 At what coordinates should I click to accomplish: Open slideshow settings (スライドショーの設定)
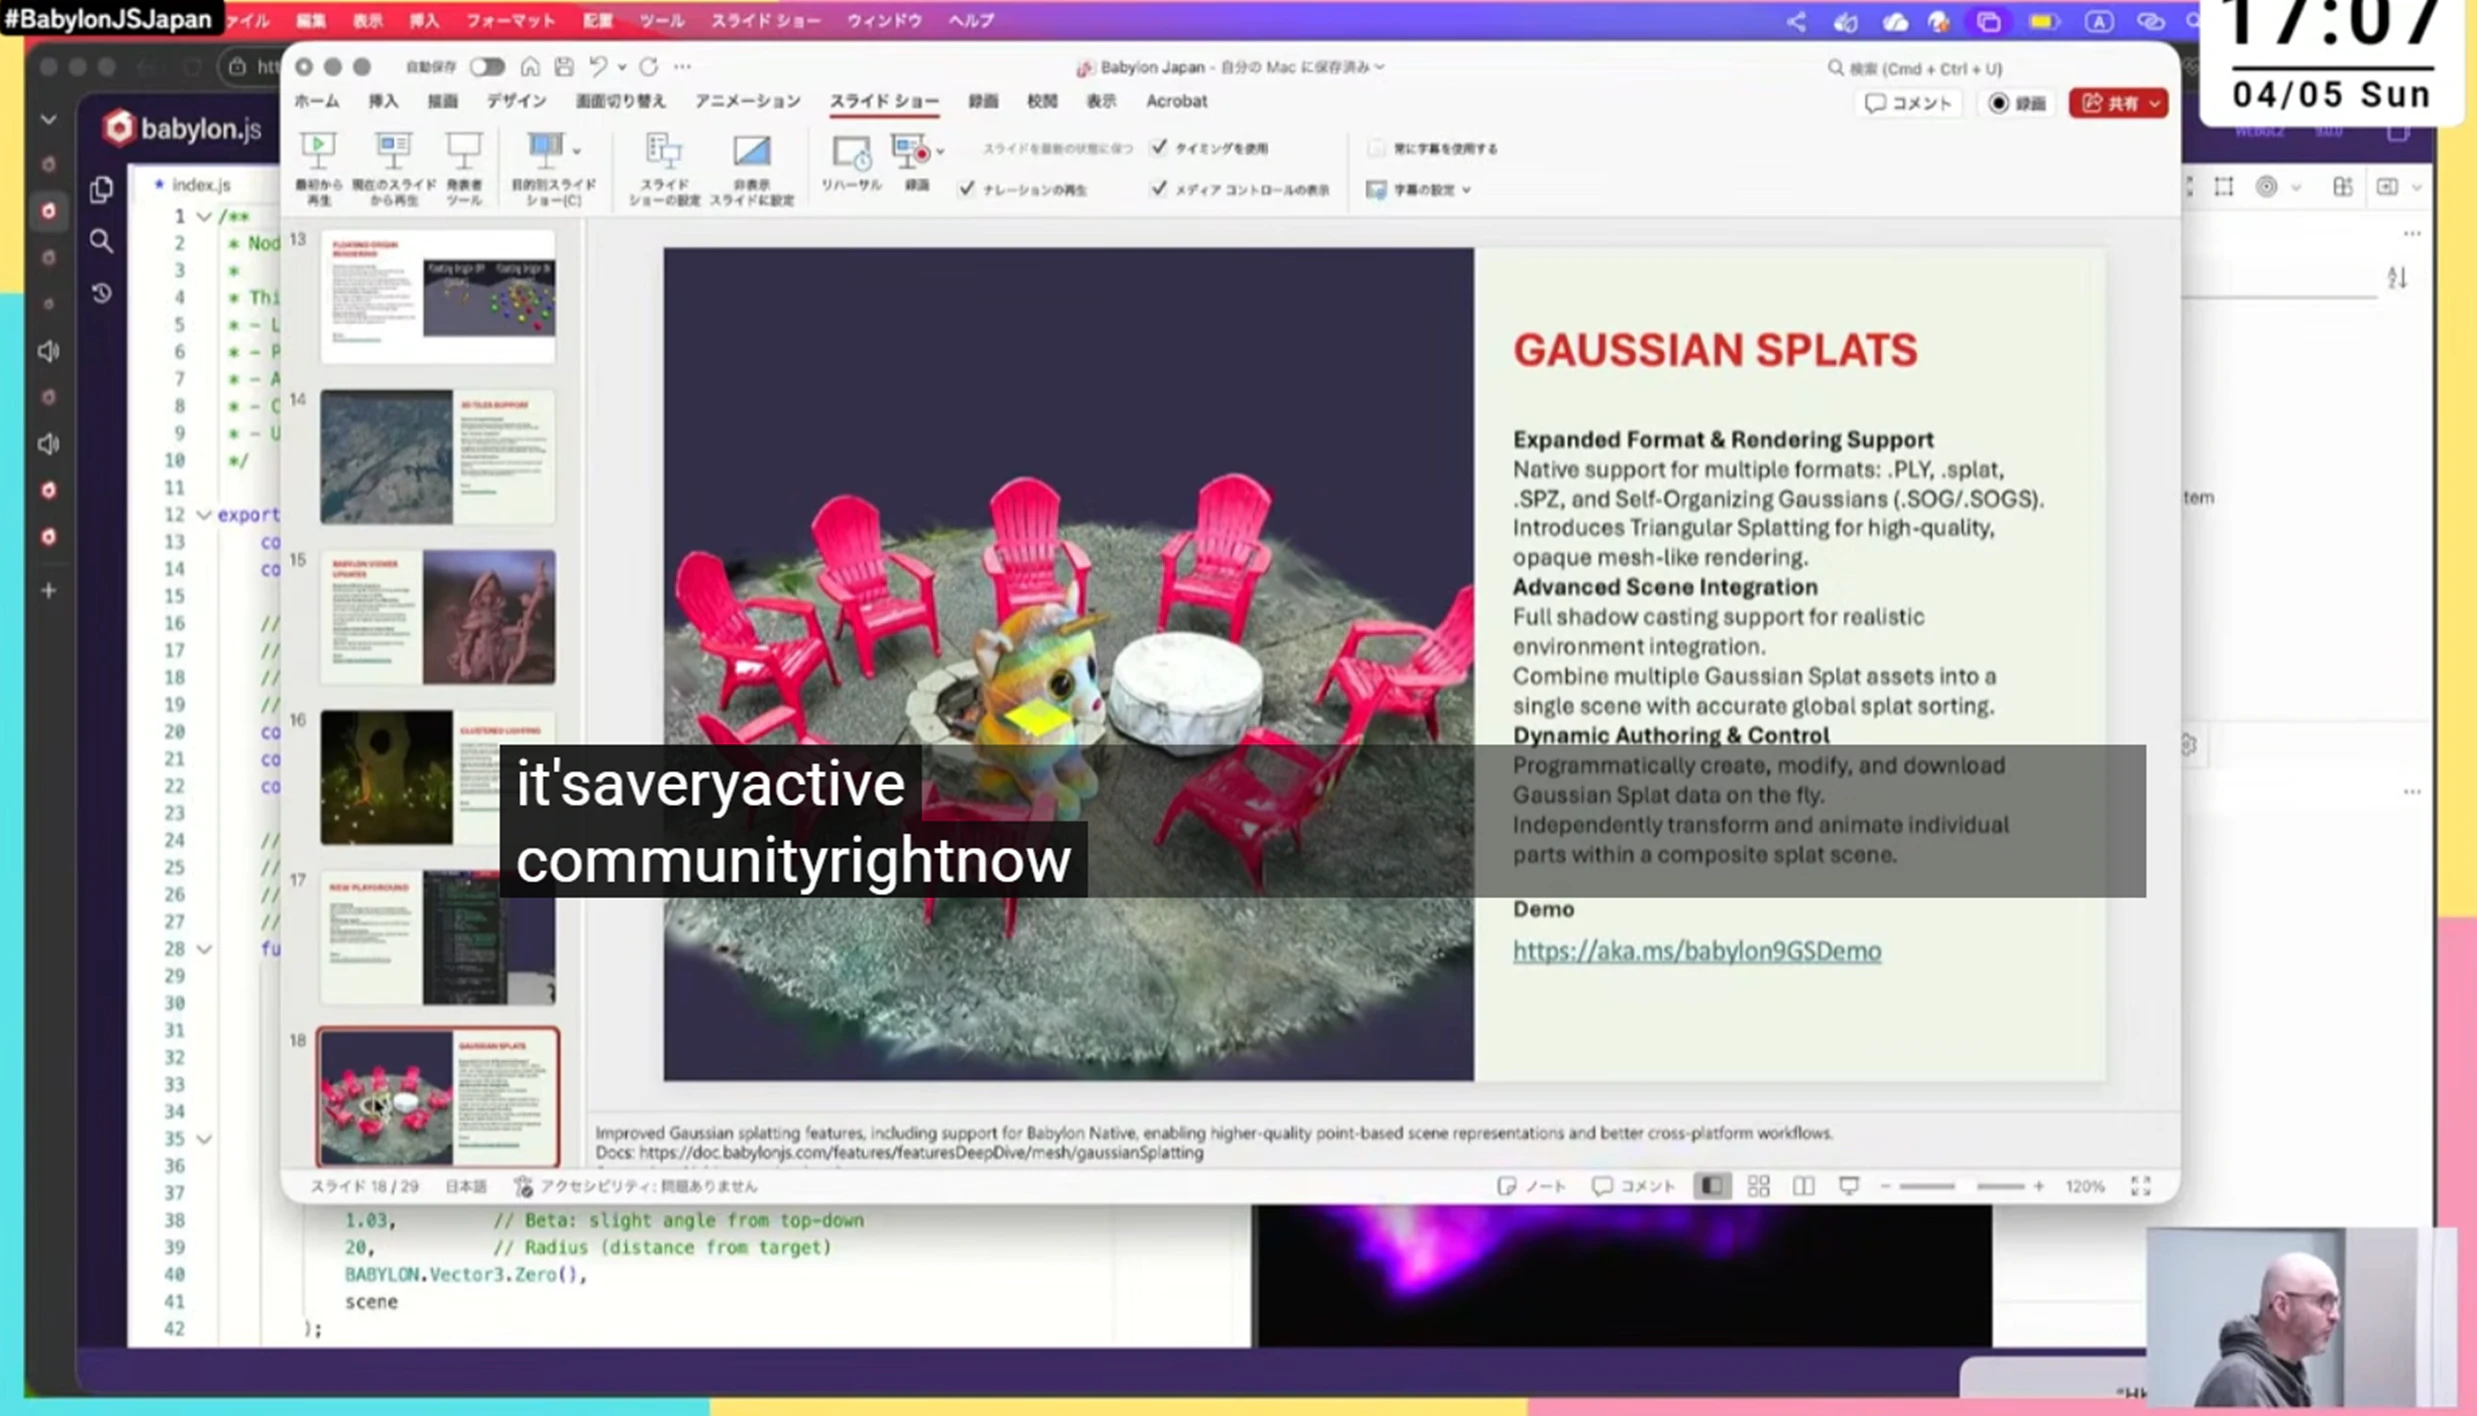(663, 152)
